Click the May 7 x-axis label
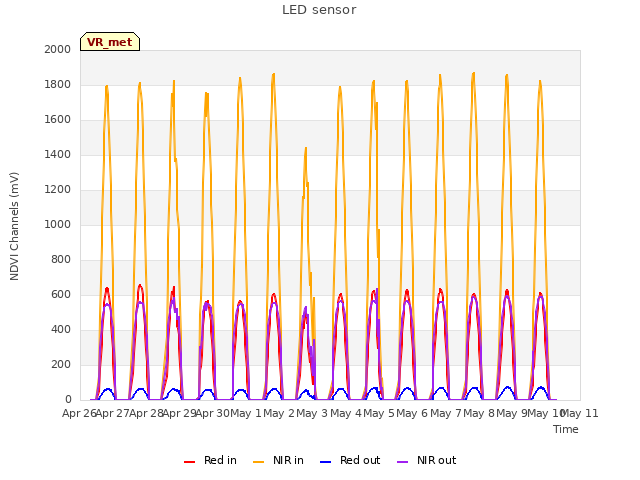640x480 pixels. point(446,413)
